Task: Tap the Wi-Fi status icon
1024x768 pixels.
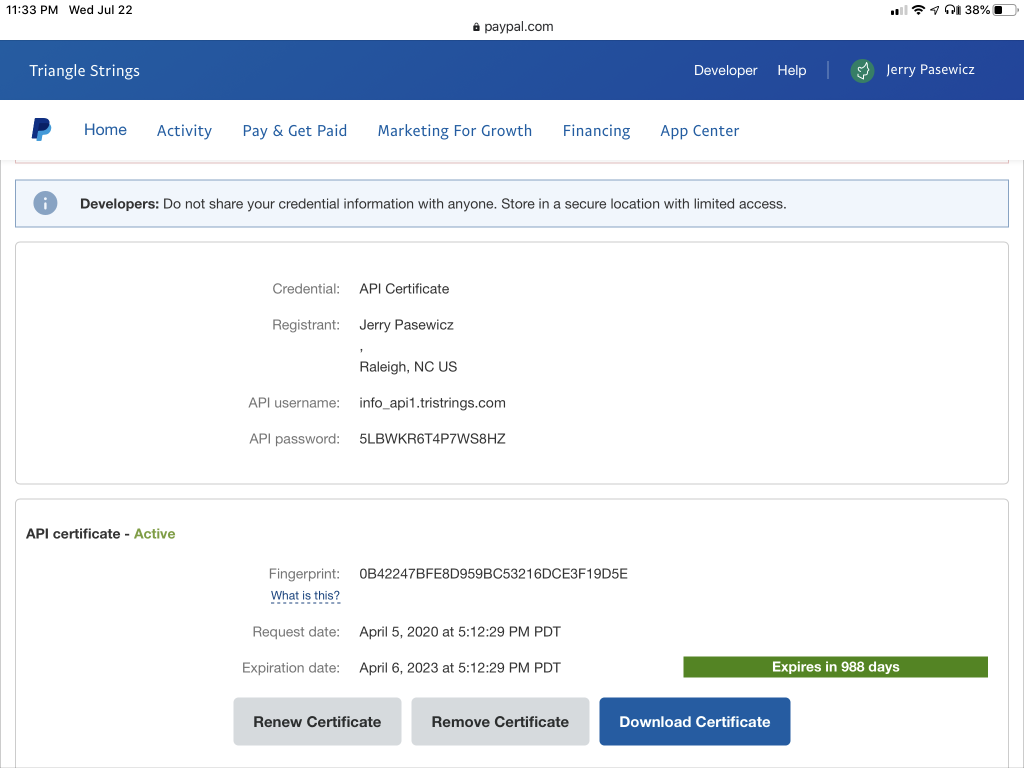Action: point(918,10)
